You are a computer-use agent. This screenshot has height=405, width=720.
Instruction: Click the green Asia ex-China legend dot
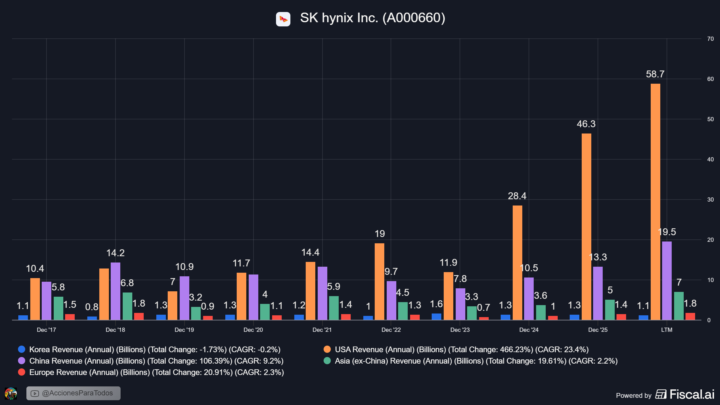(327, 361)
